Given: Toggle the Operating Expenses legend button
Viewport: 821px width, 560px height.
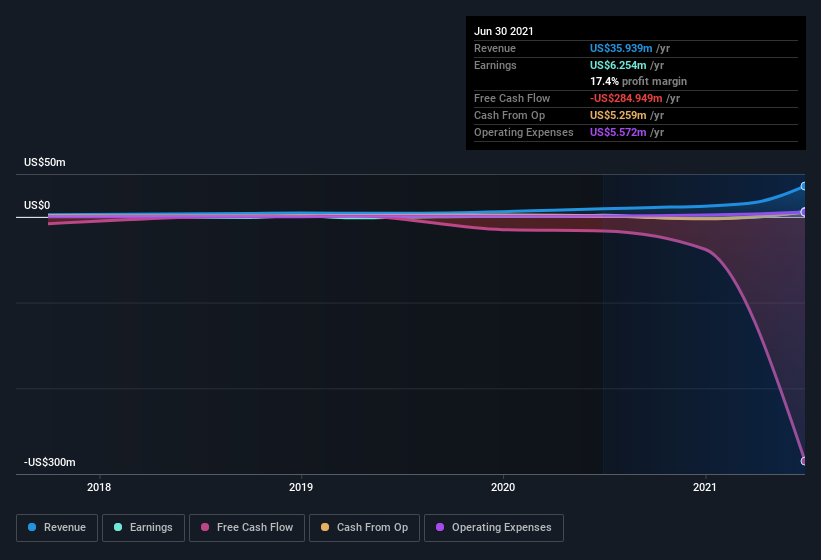Looking at the screenshot, I should point(494,528).
